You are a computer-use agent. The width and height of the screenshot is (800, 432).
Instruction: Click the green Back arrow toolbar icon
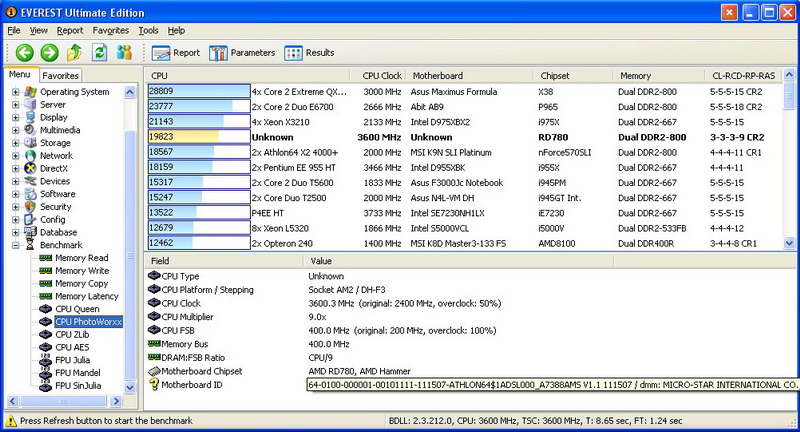[x=24, y=53]
